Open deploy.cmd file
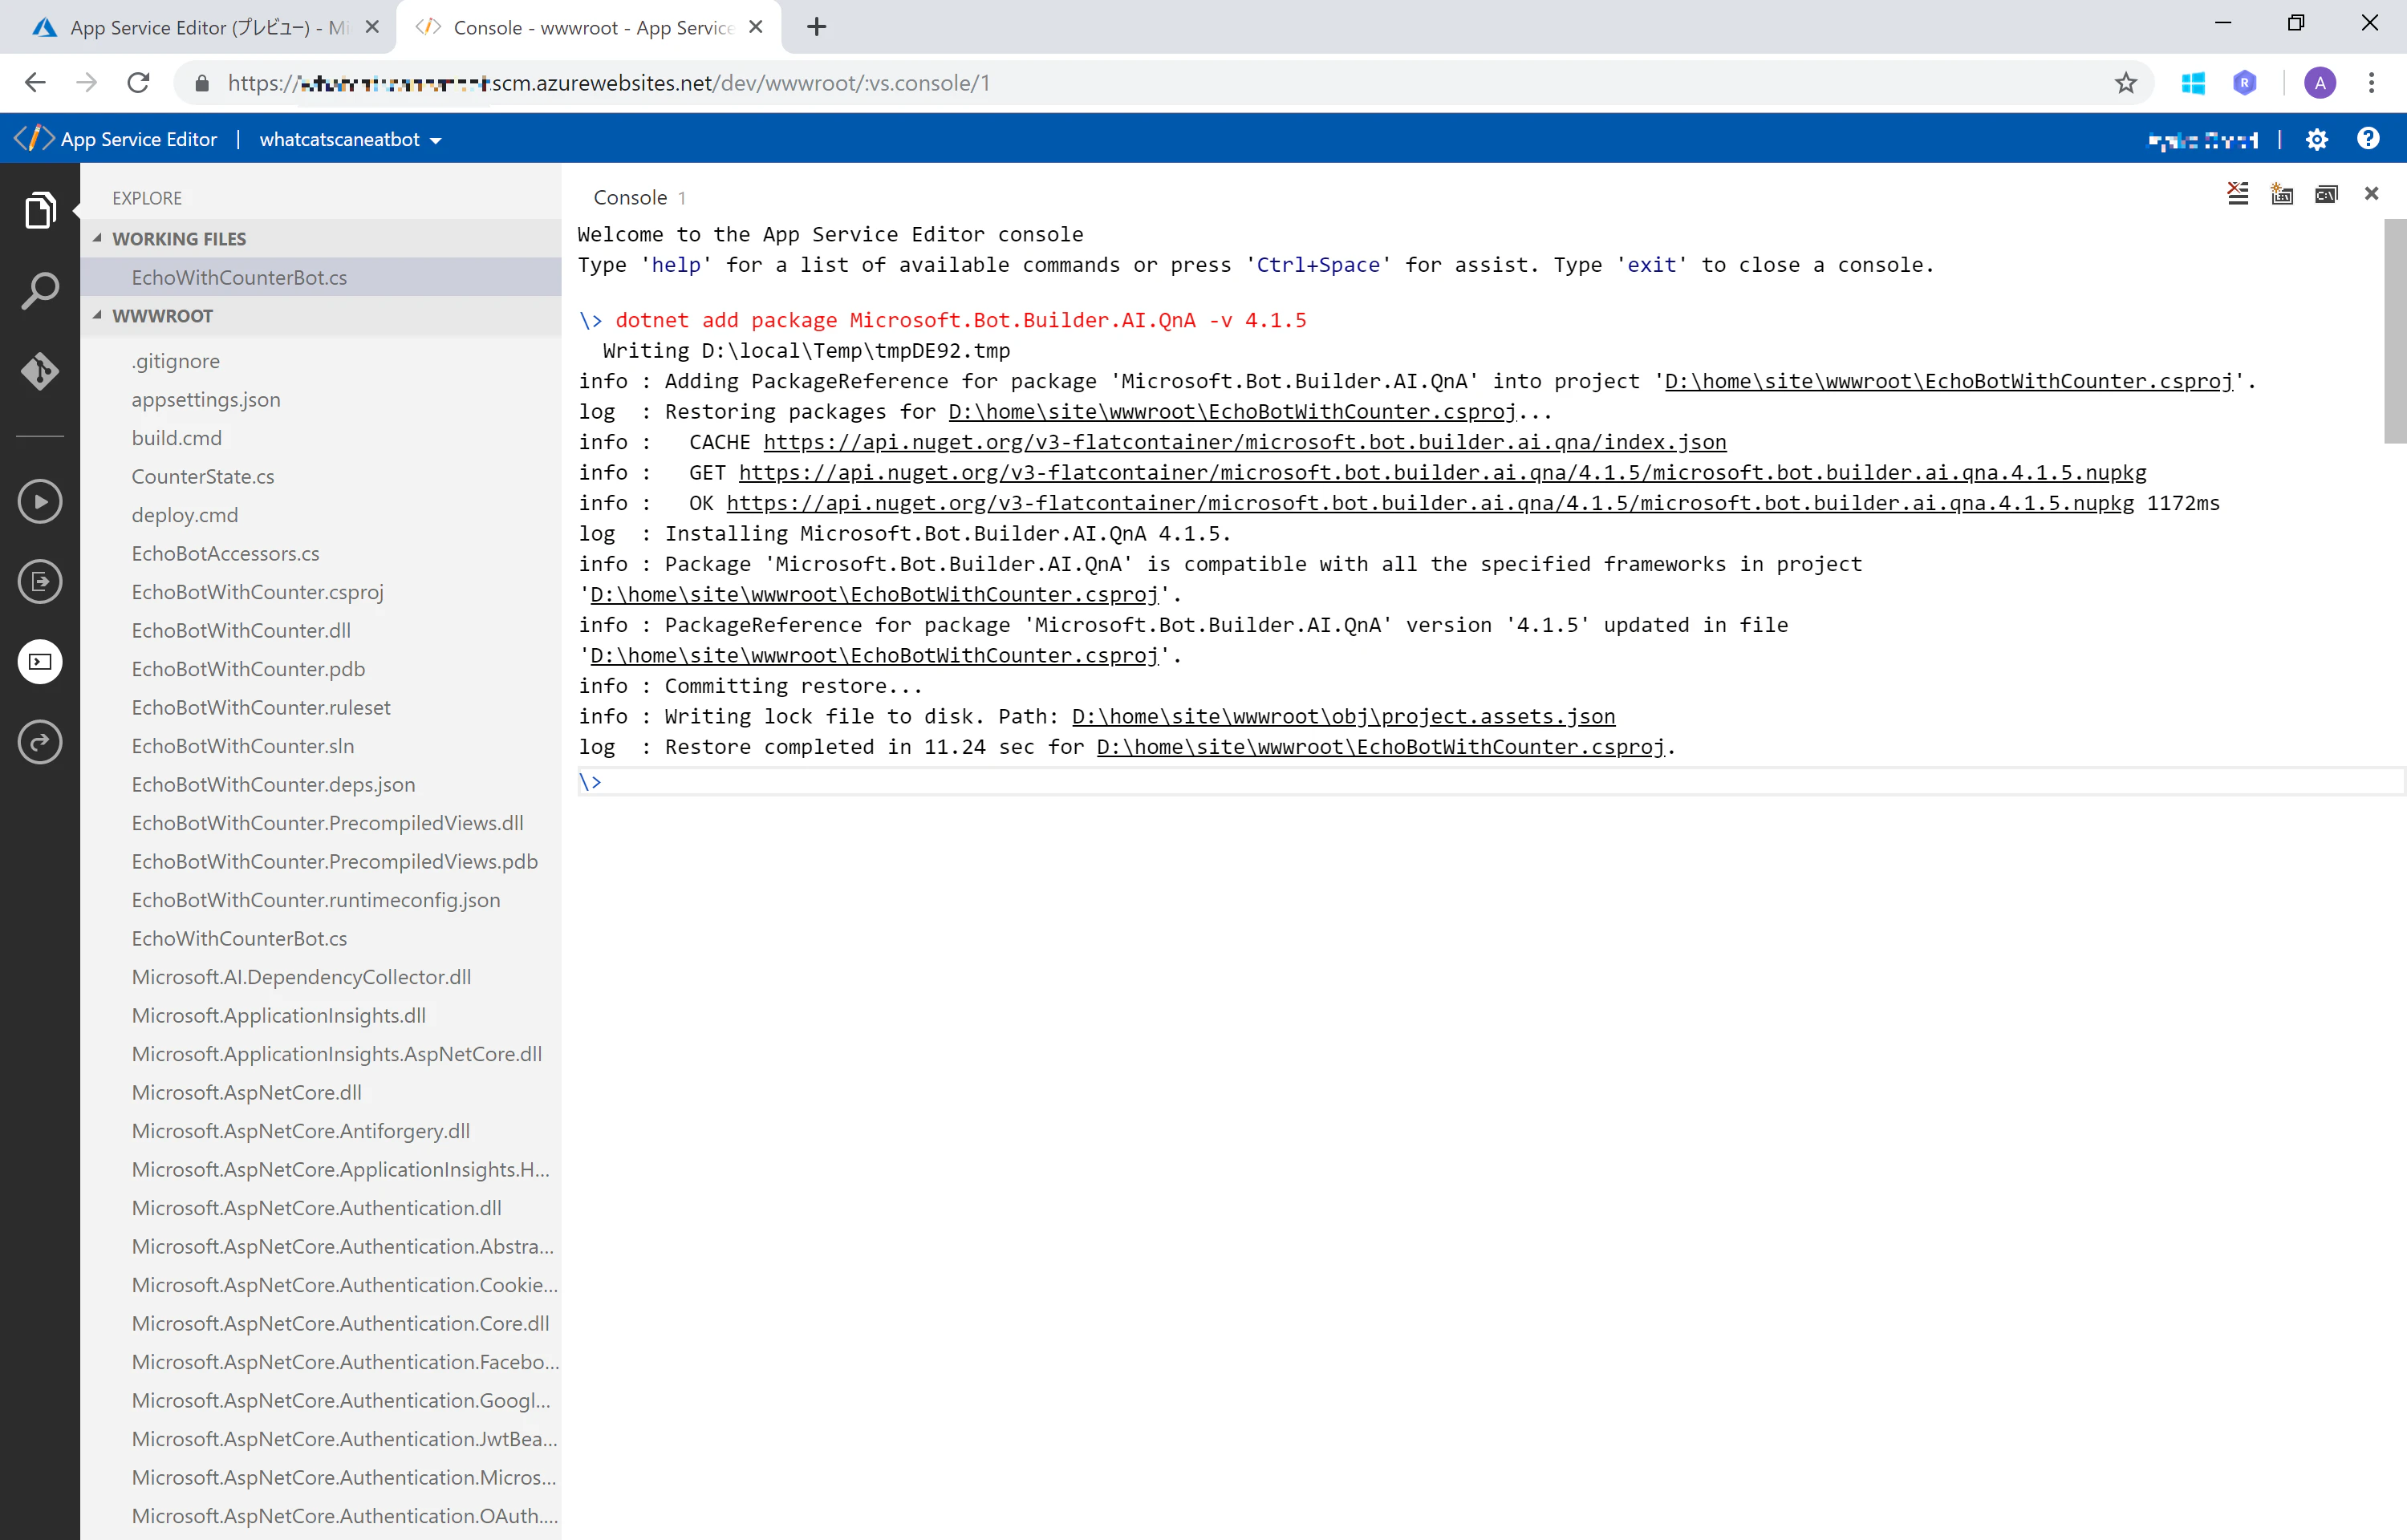 coord(185,515)
